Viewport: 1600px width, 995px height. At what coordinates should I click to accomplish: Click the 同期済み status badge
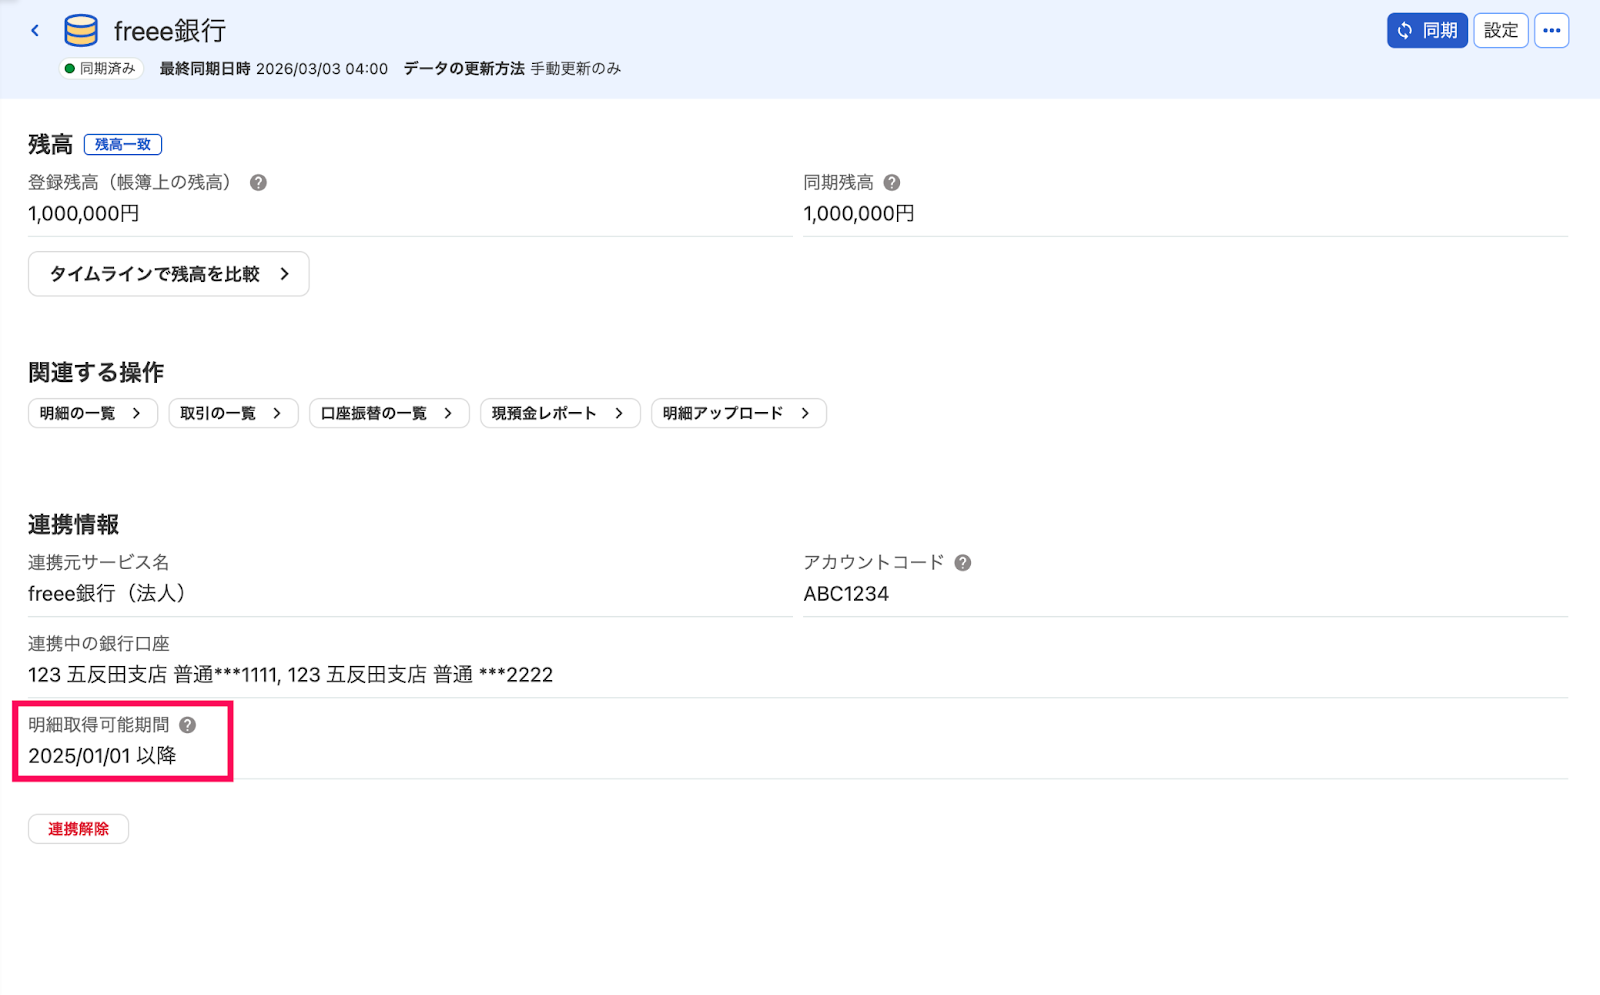[101, 69]
